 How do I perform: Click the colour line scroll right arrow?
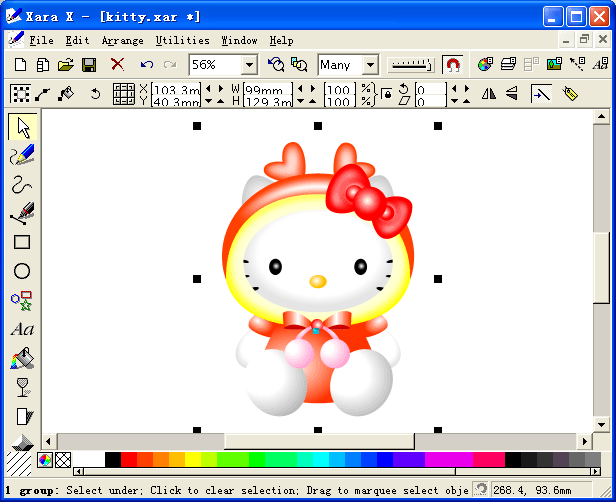[x=596, y=471]
